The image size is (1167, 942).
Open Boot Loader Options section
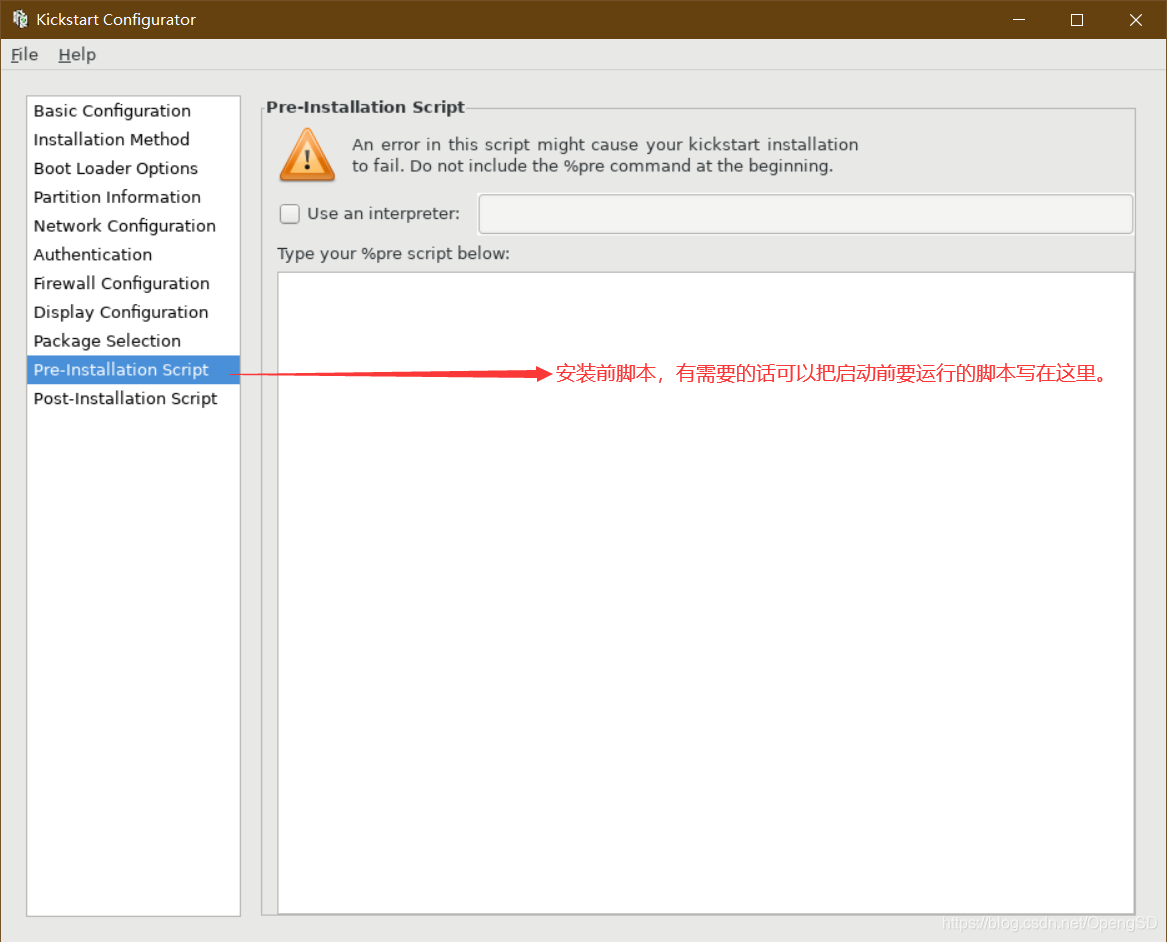click(133, 168)
